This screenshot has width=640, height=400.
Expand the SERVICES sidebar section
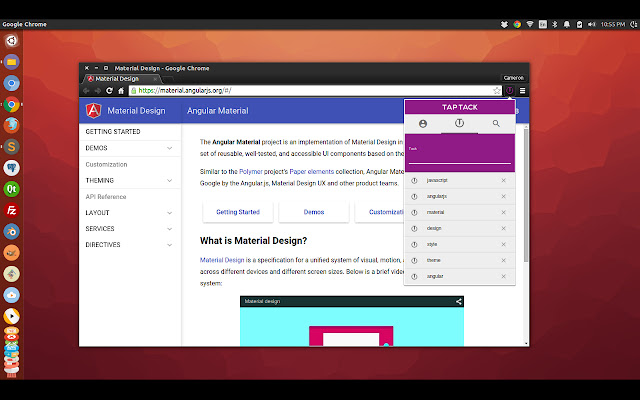tap(130, 229)
